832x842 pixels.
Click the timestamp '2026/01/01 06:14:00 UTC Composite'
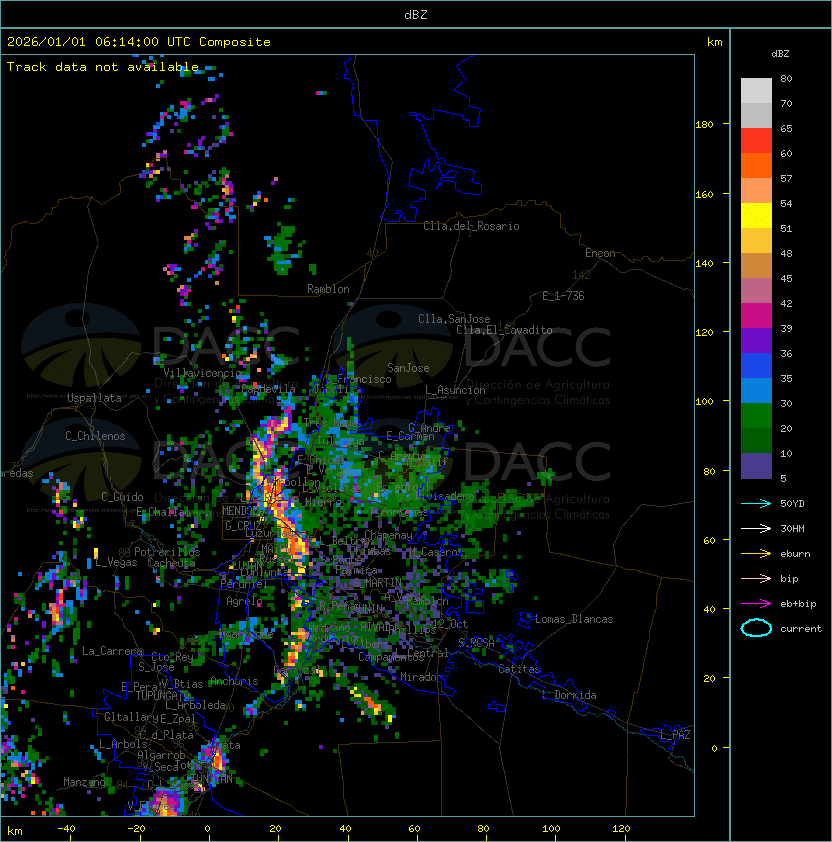(139, 42)
